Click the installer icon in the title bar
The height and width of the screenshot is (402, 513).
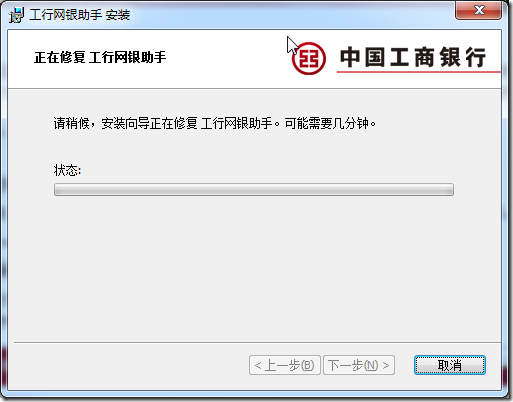click(17, 15)
